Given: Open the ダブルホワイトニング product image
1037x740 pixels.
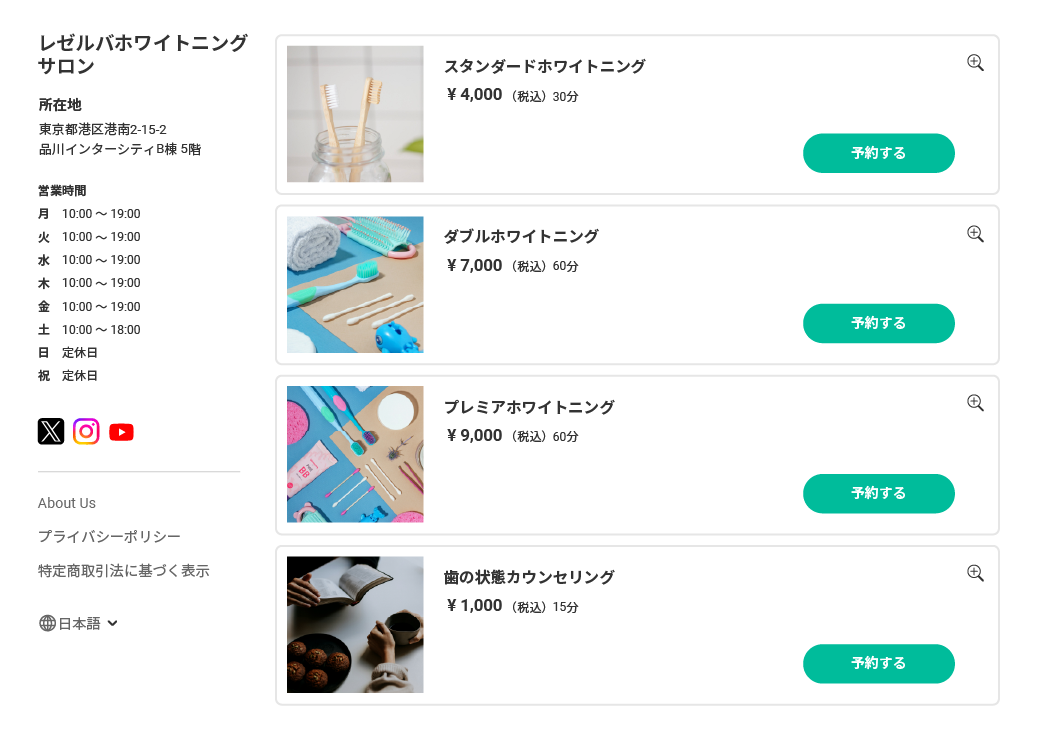Looking at the screenshot, I should click(x=355, y=284).
